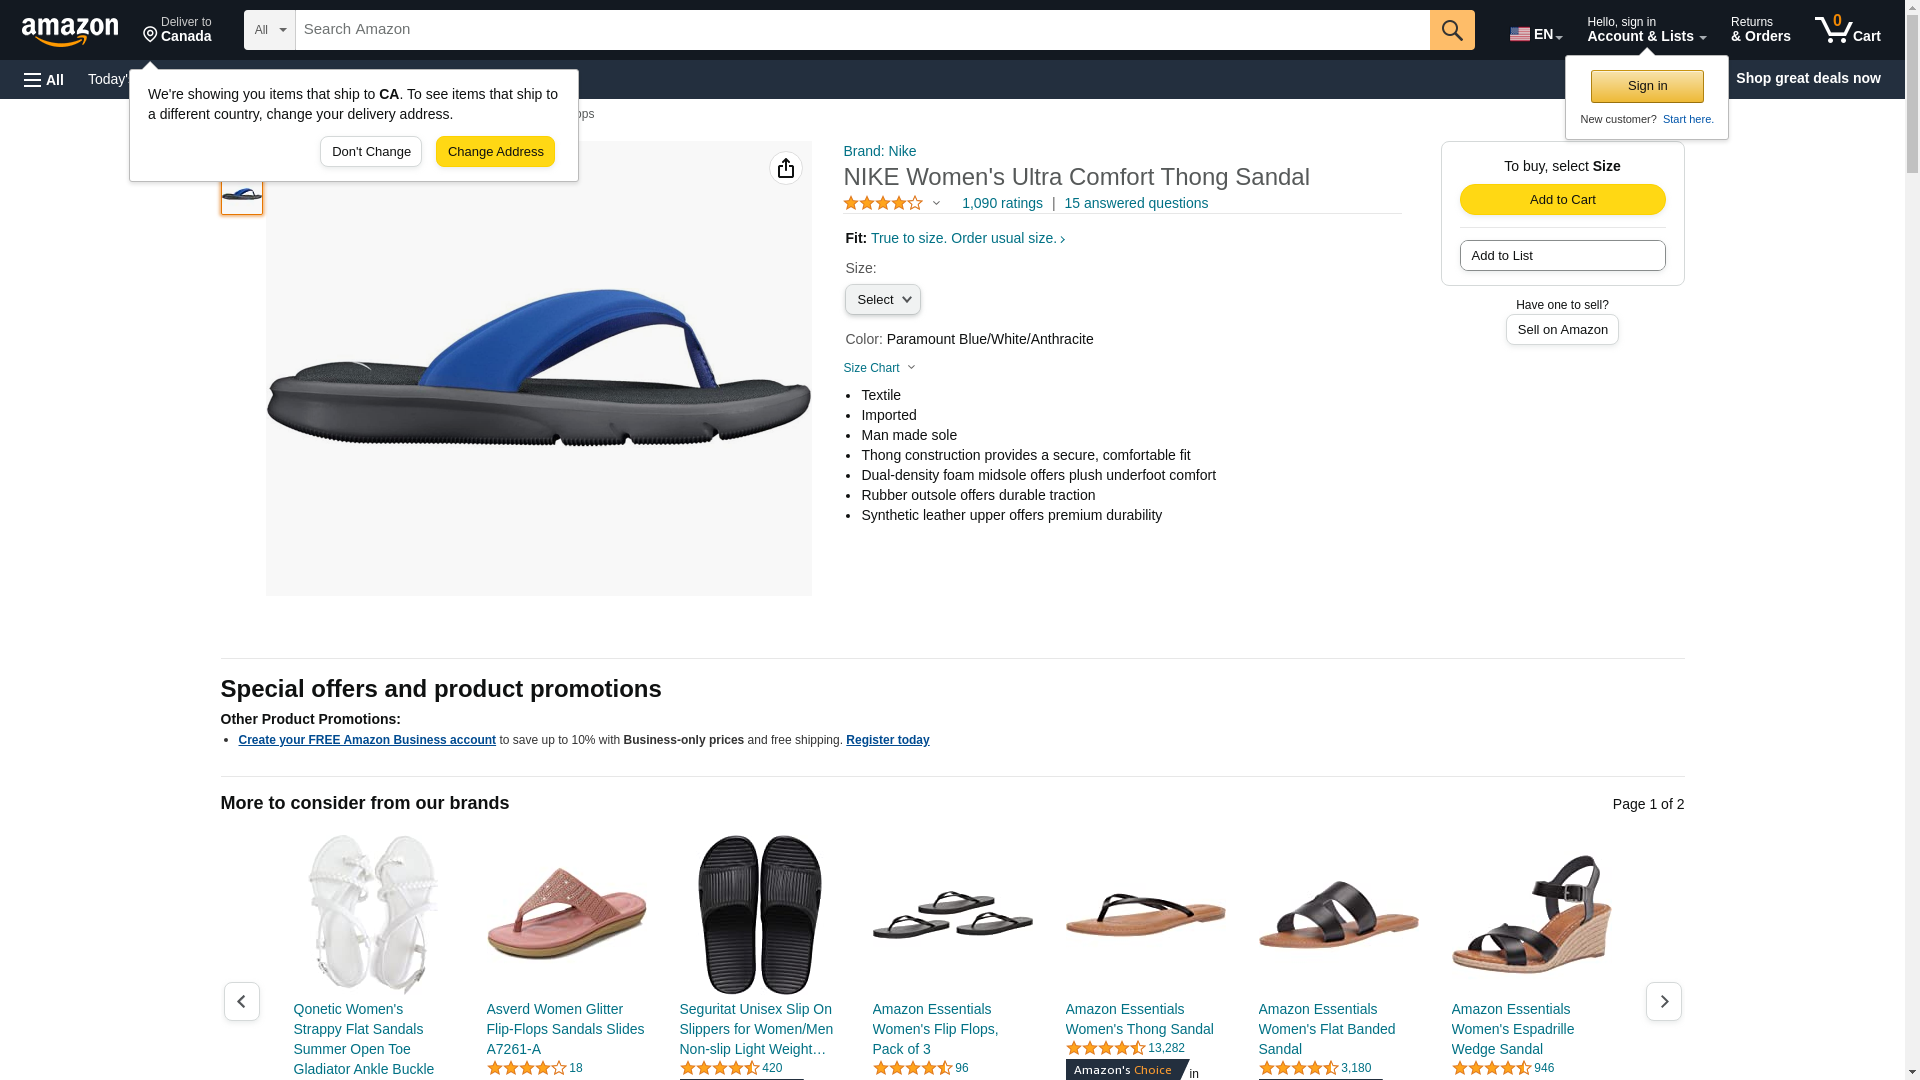Open Account & Lists menu

pyautogui.click(x=1645, y=30)
